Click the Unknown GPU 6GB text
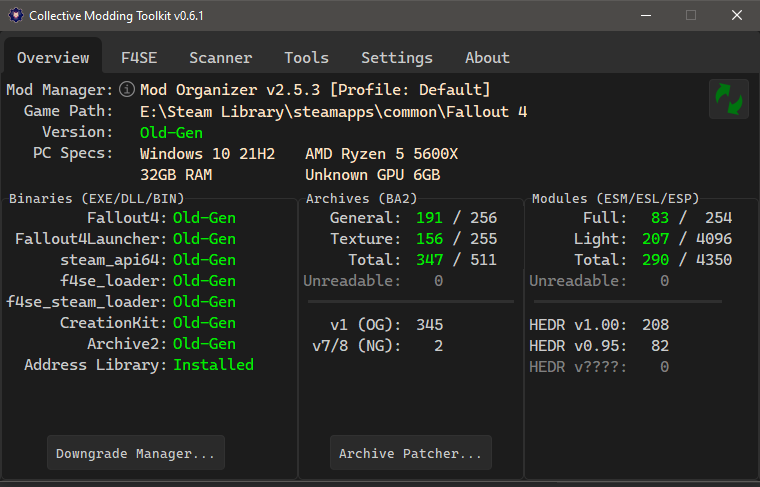Image resolution: width=760 pixels, height=487 pixels. pos(372,174)
